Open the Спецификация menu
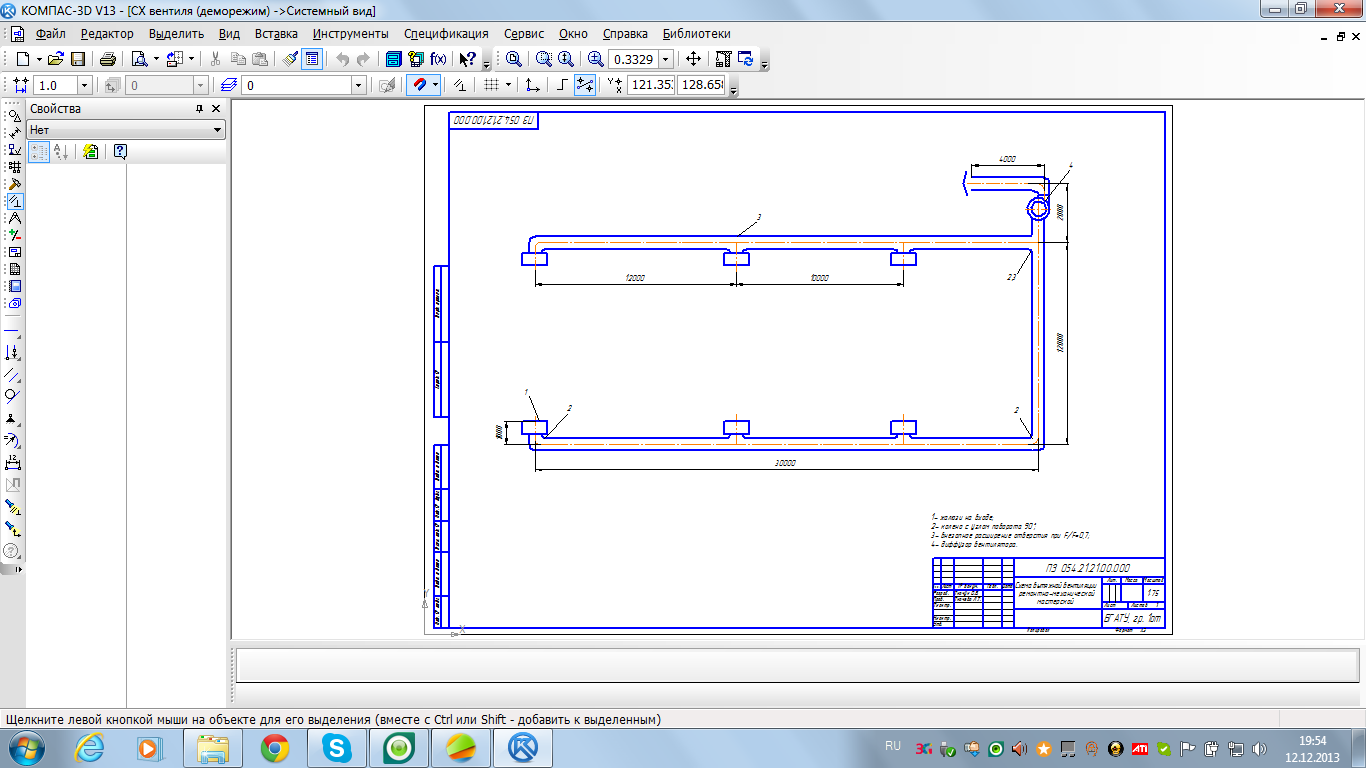 [x=446, y=34]
